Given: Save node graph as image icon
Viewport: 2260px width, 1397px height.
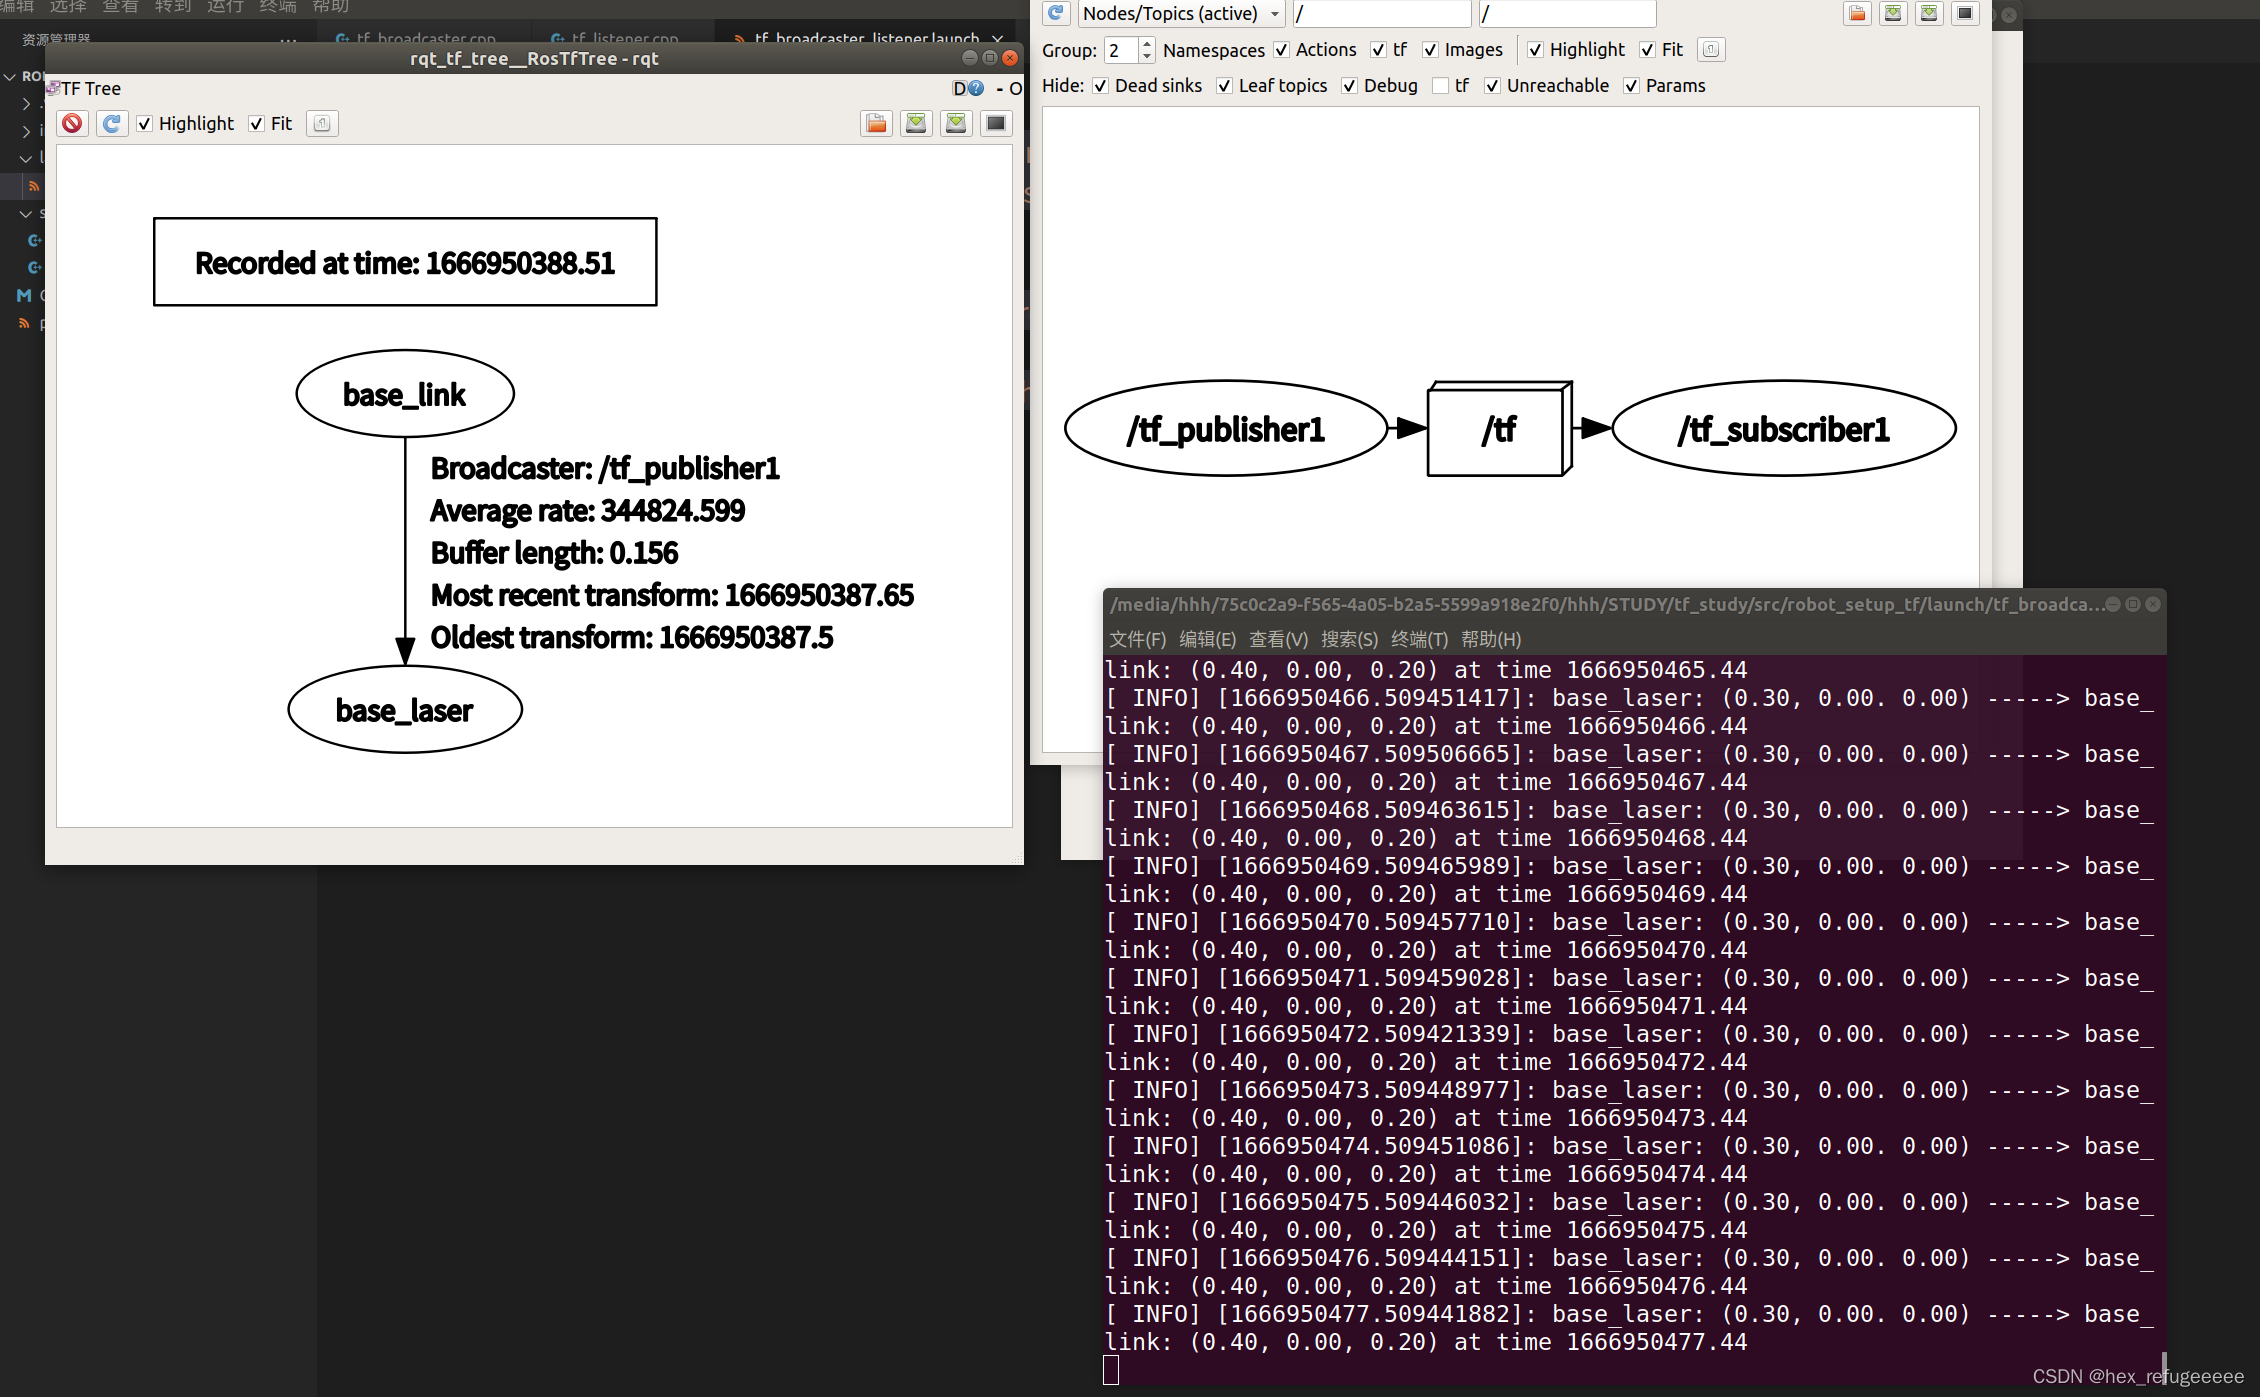Looking at the screenshot, I should pos(1965,13).
